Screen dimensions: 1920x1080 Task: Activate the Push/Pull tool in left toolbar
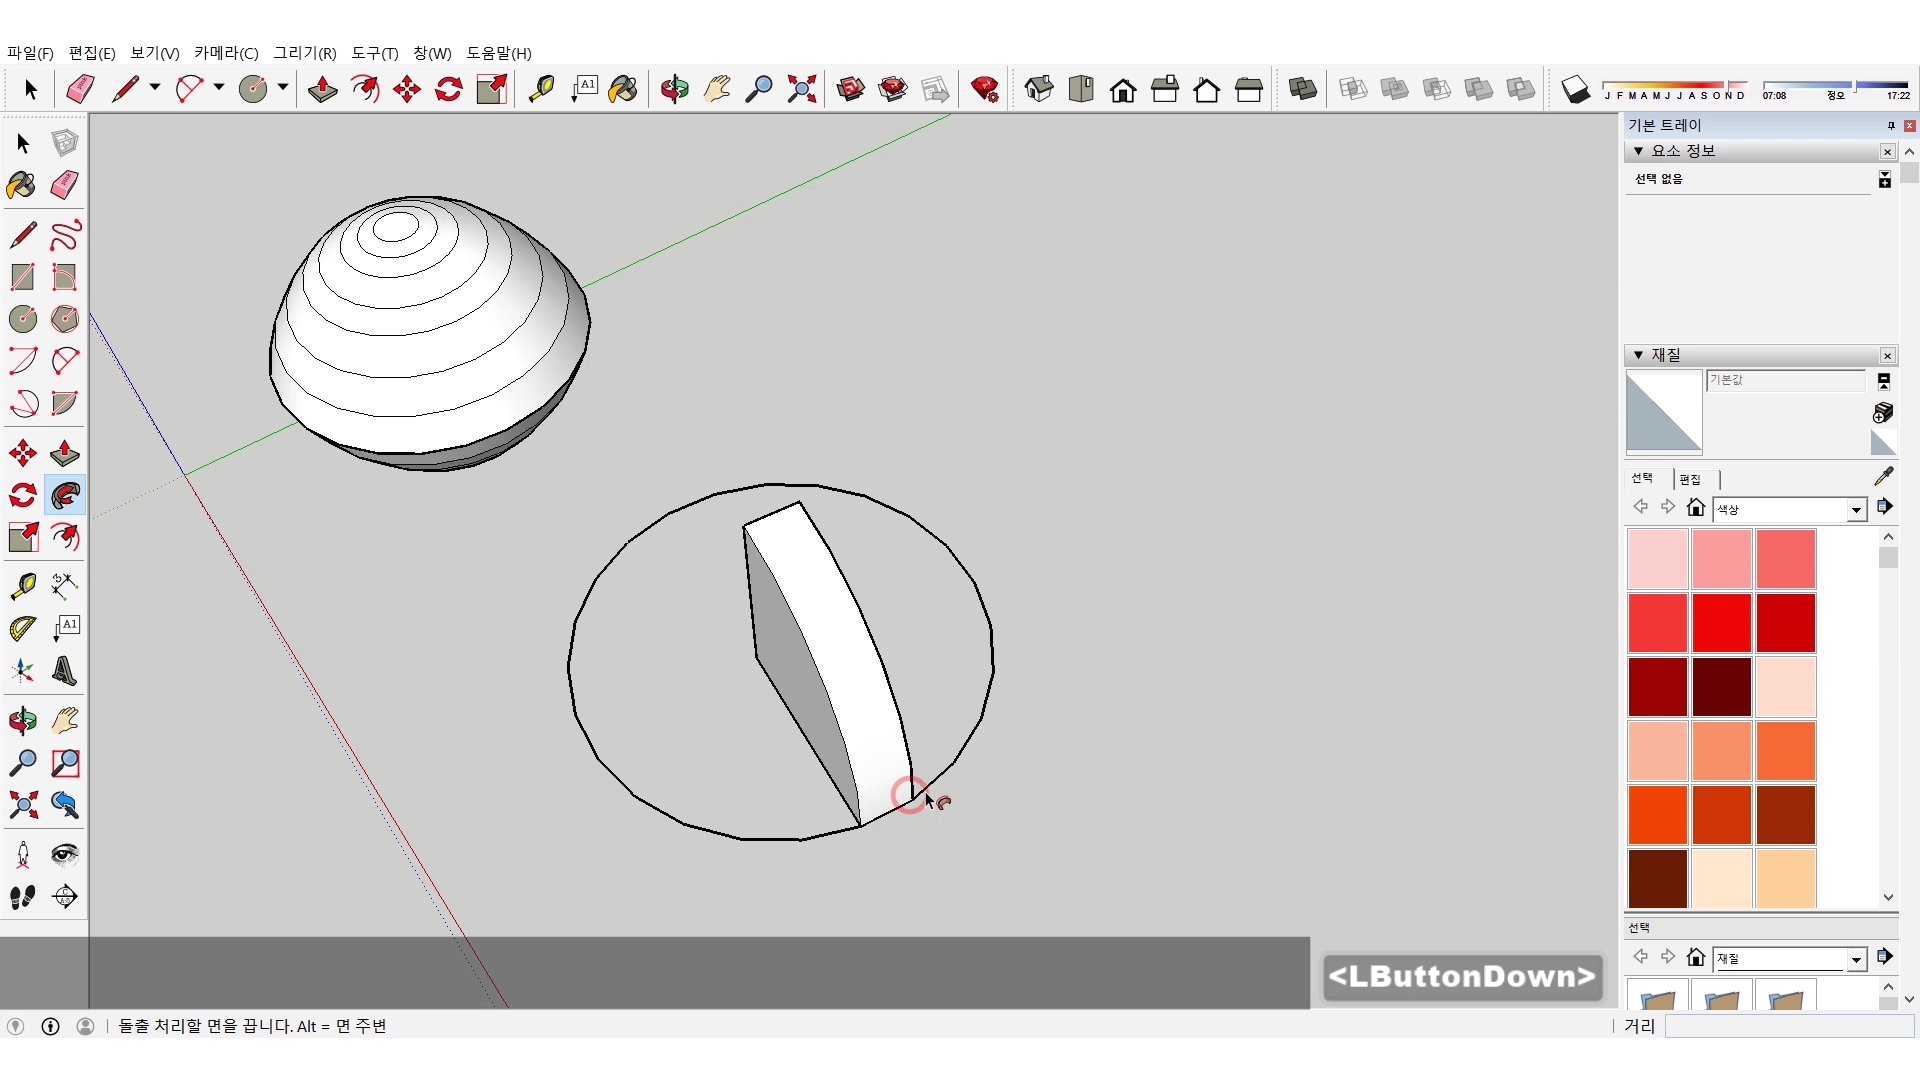click(x=65, y=453)
